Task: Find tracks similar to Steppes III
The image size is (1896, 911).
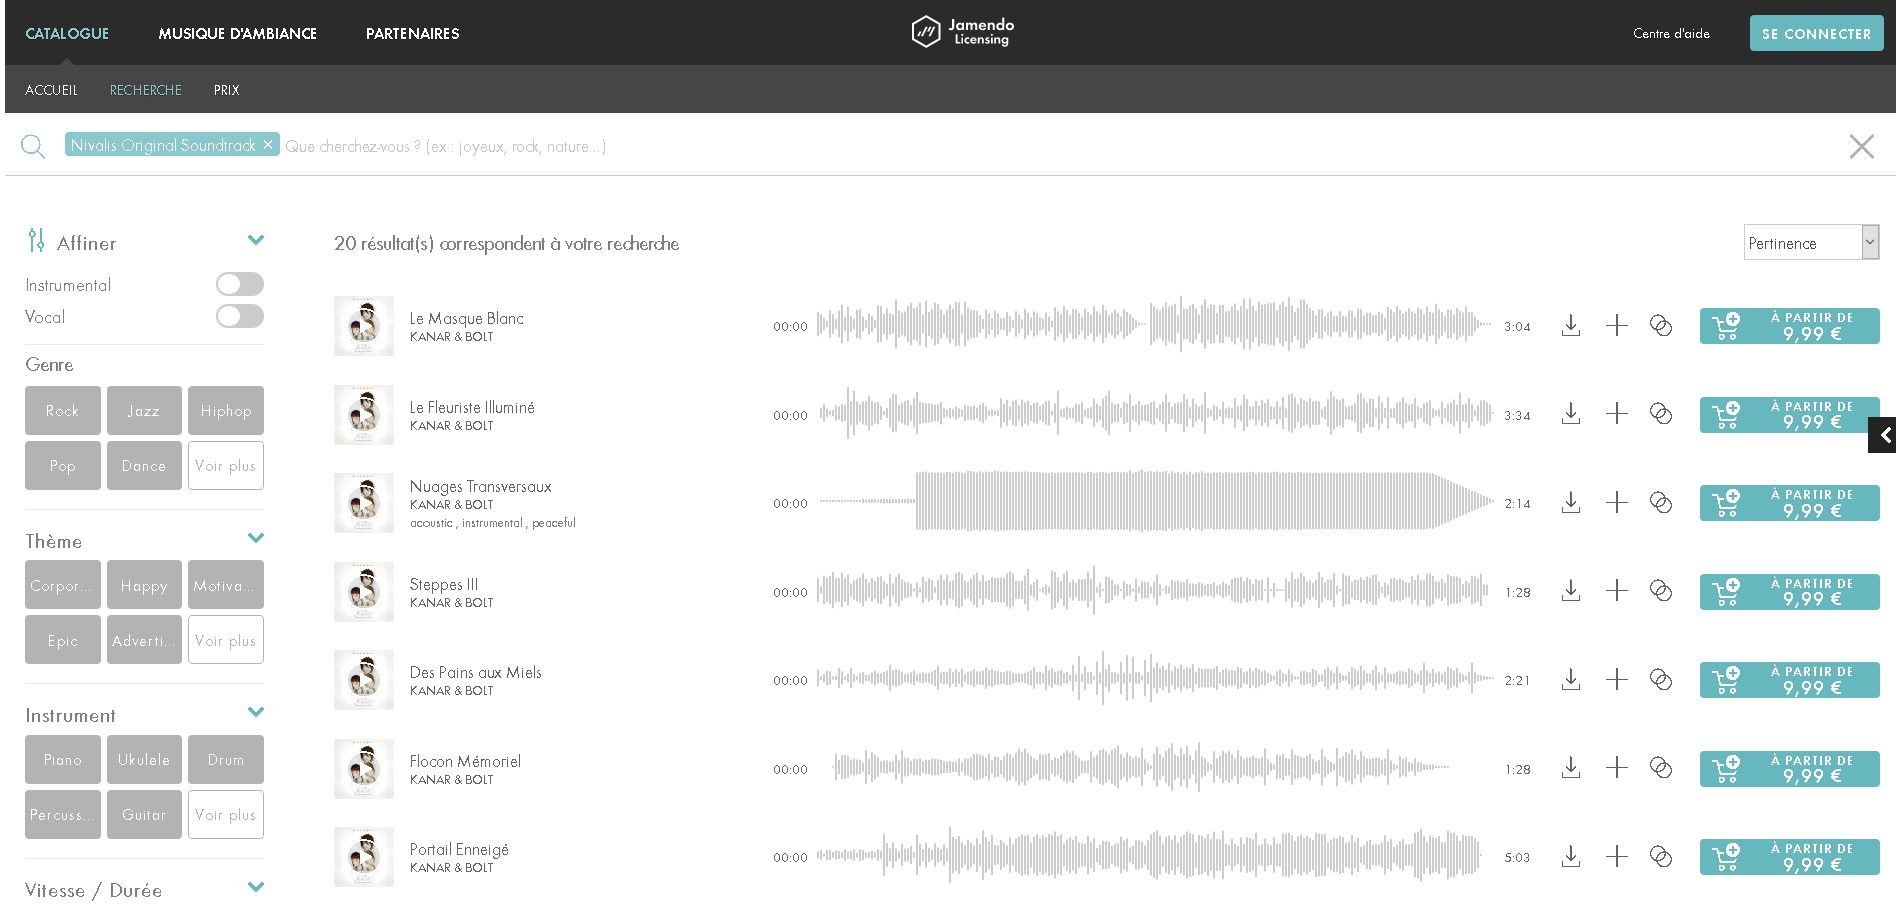Action: [x=1661, y=591]
